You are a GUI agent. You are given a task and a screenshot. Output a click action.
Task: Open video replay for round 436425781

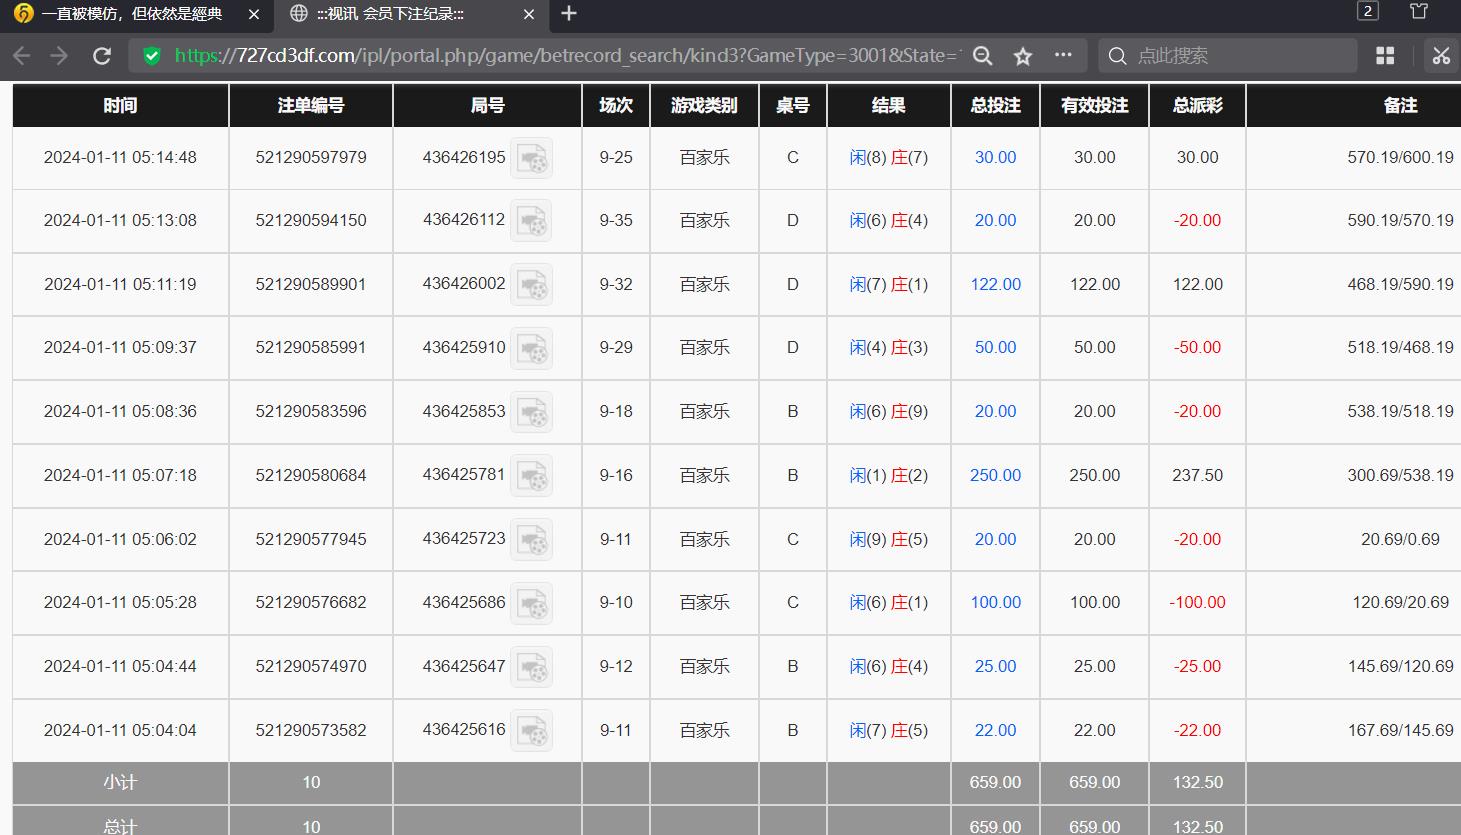coord(531,476)
